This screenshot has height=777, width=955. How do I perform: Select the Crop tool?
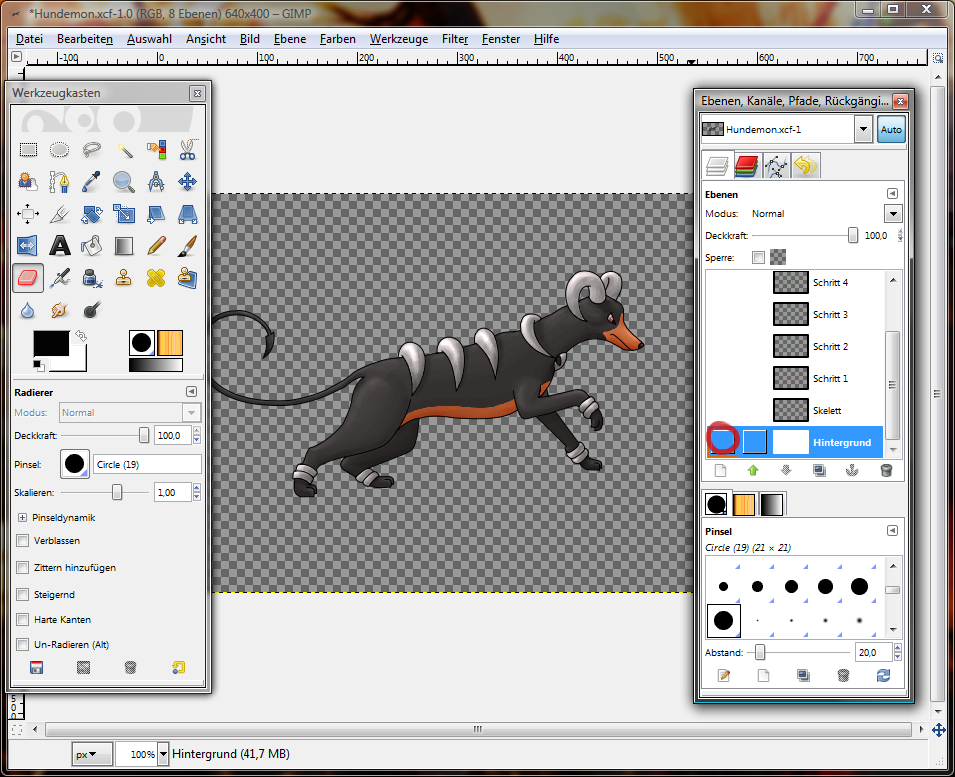coord(60,214)
